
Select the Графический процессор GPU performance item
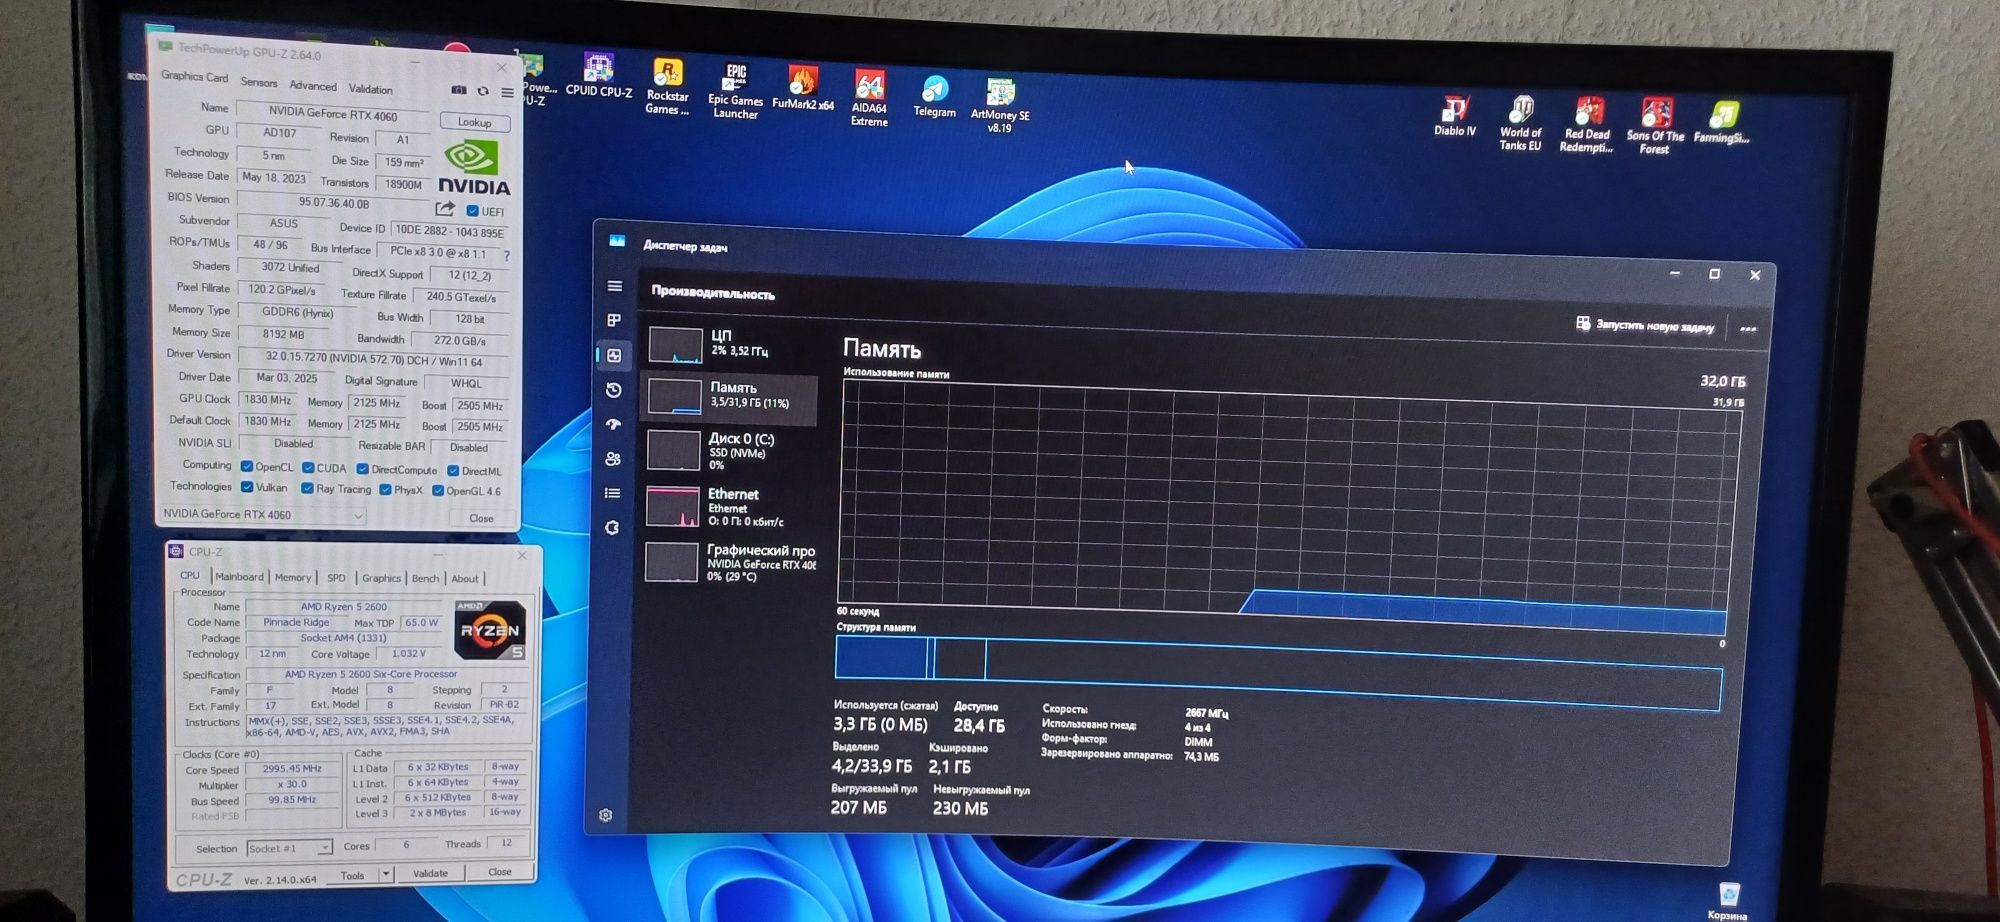pyautogui.click(x=728, y=563)
